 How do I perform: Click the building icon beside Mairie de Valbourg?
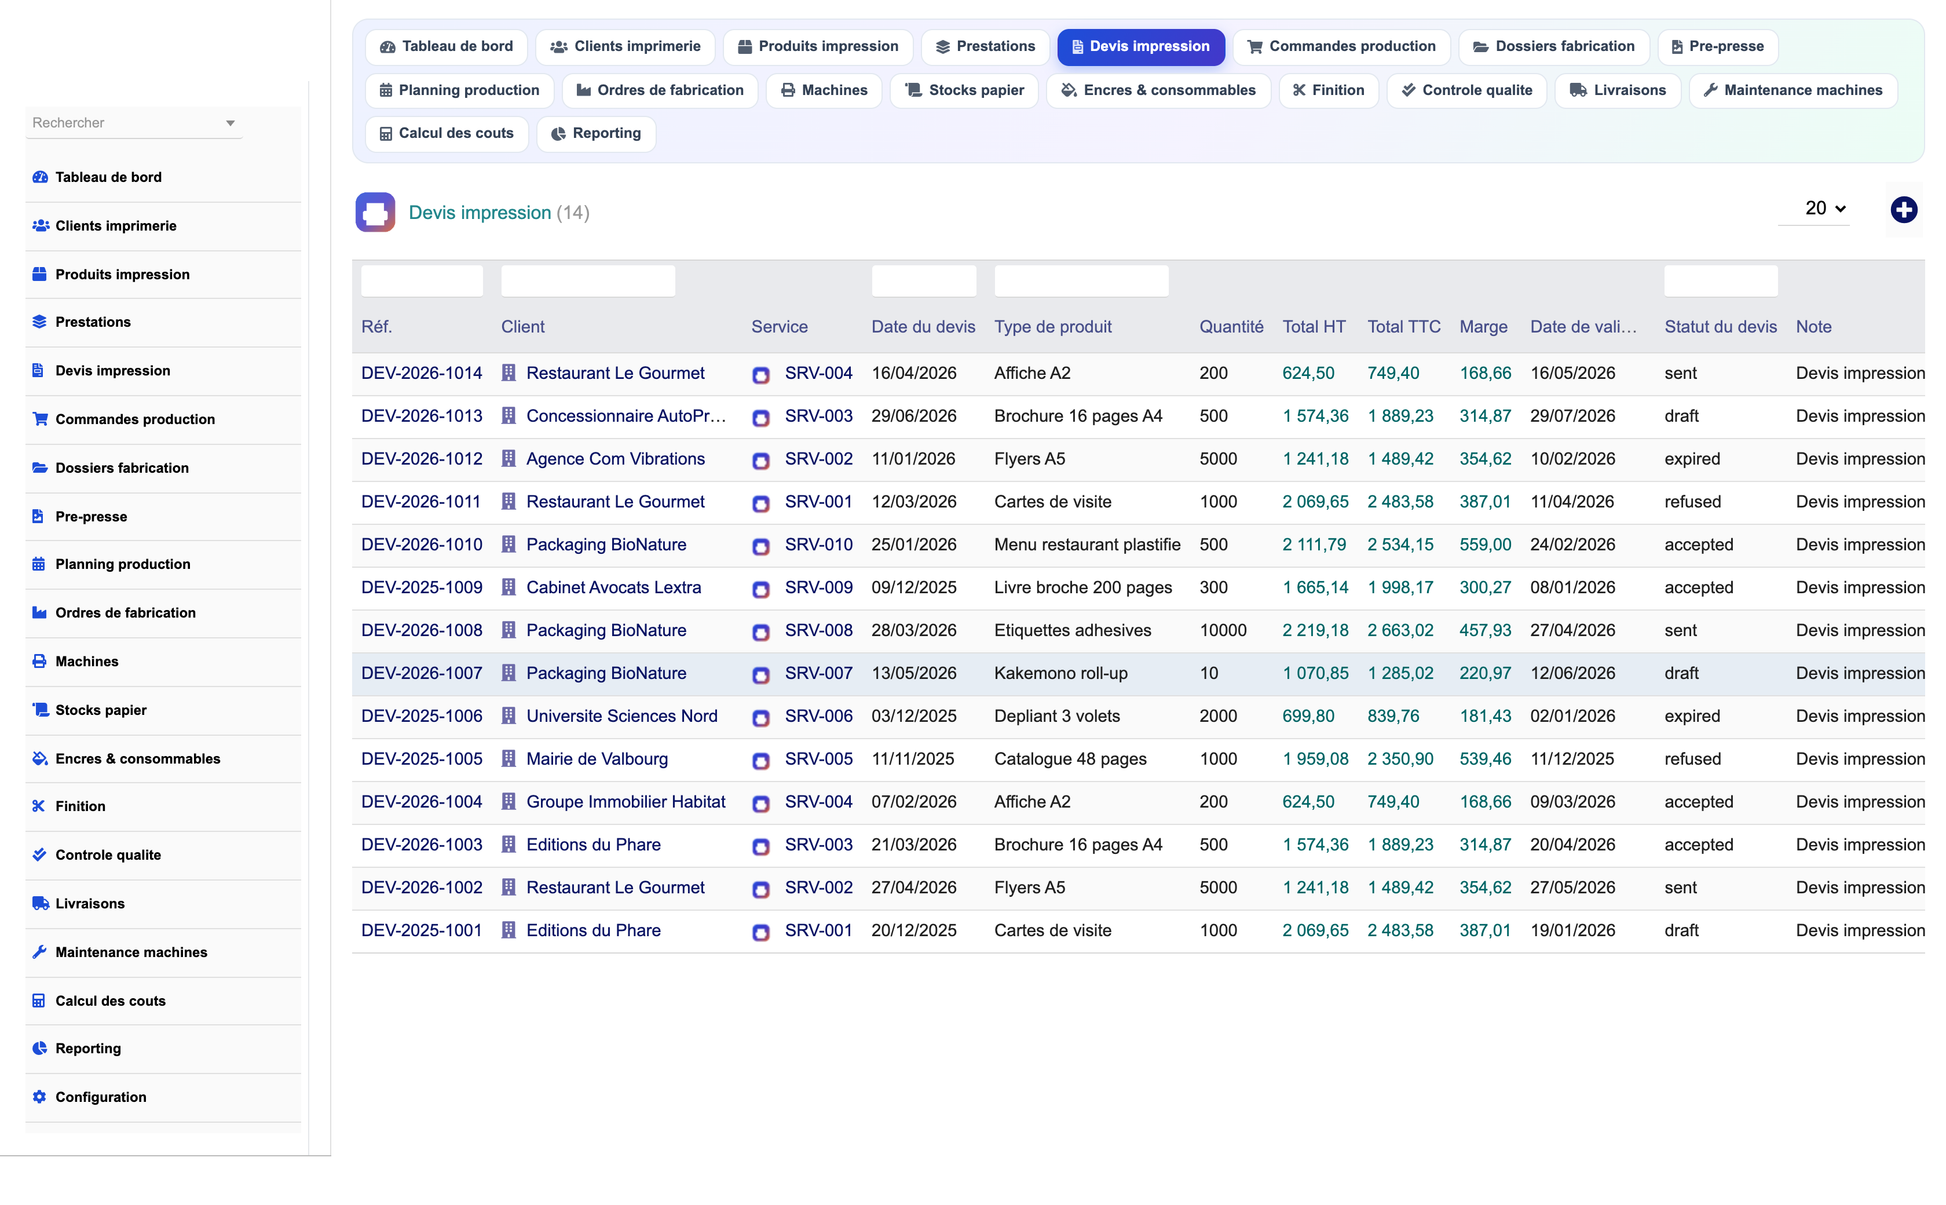[x=508, y=759]
